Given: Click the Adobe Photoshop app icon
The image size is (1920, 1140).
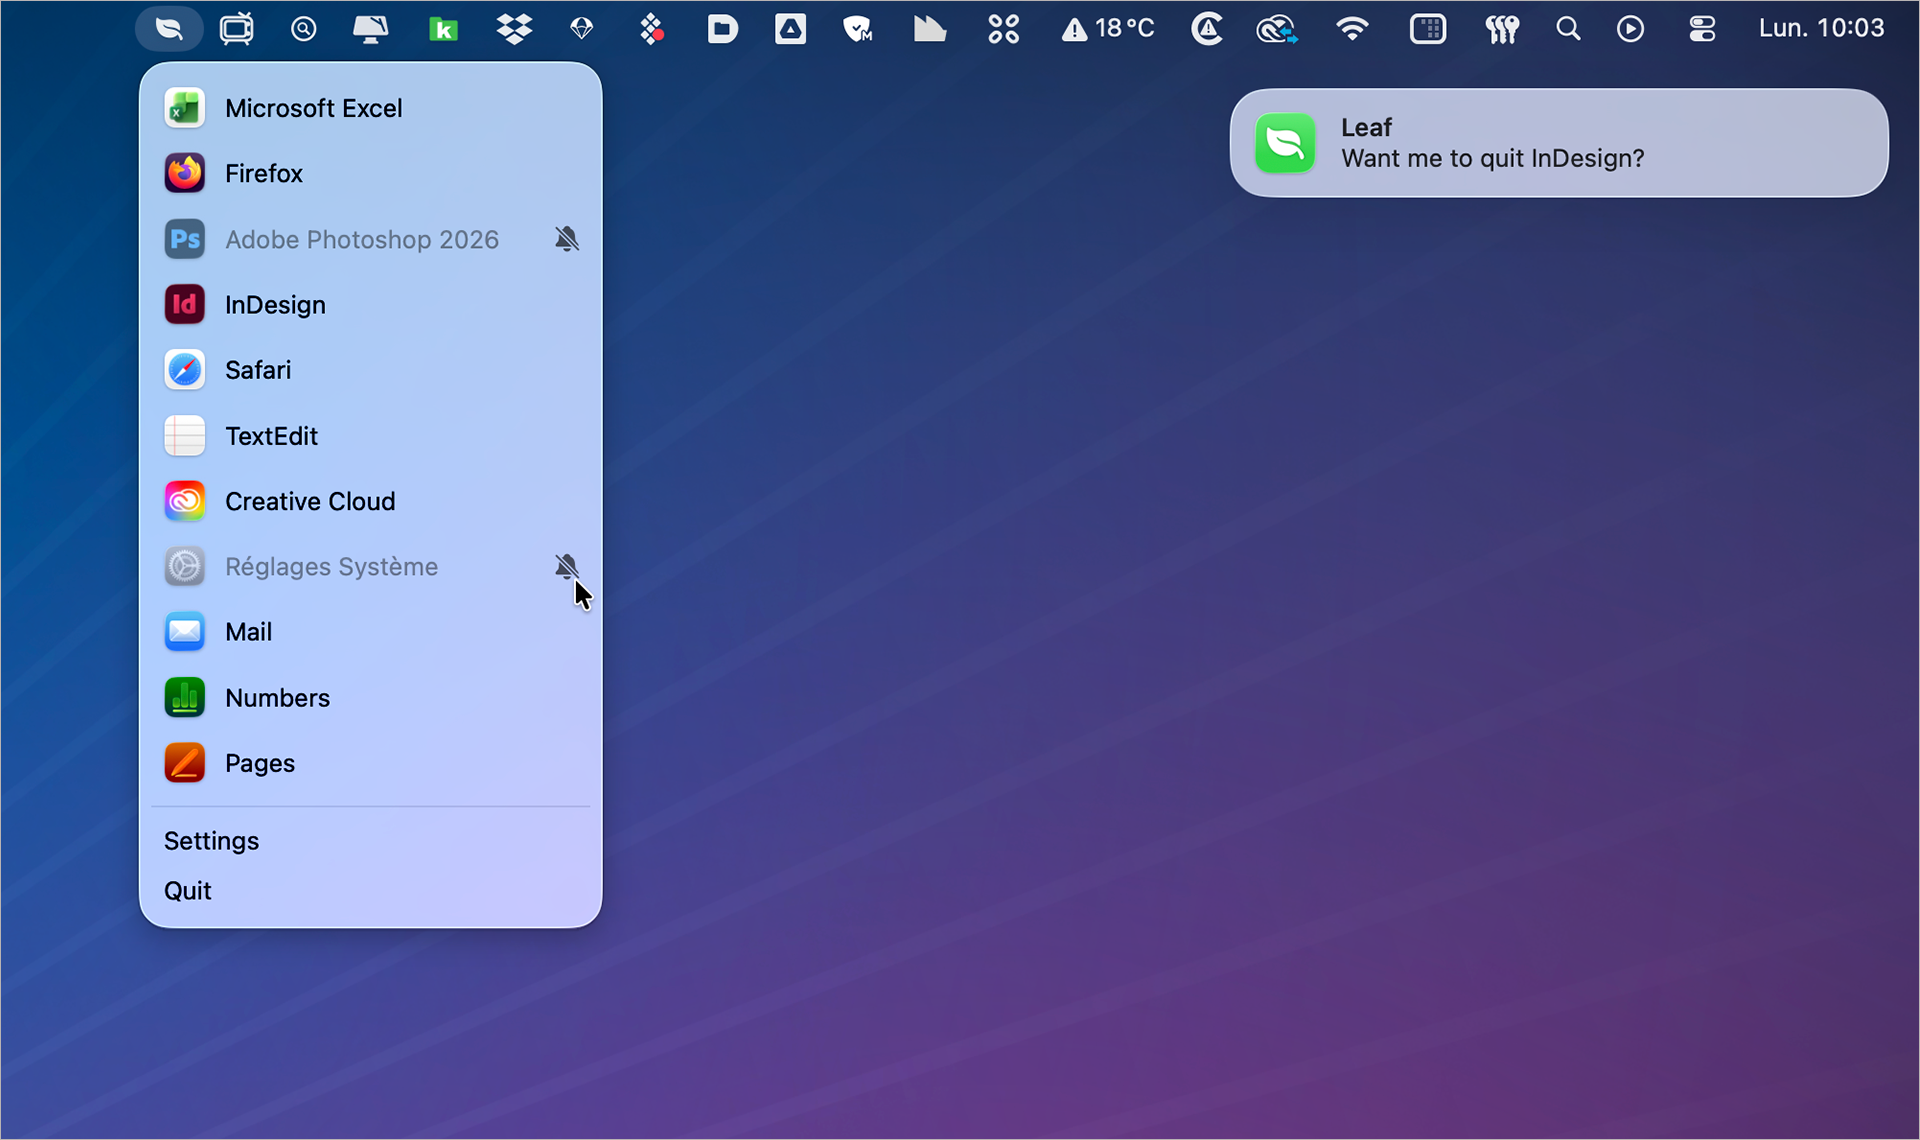Looking at the screenshot, I should tap(185, 239).
